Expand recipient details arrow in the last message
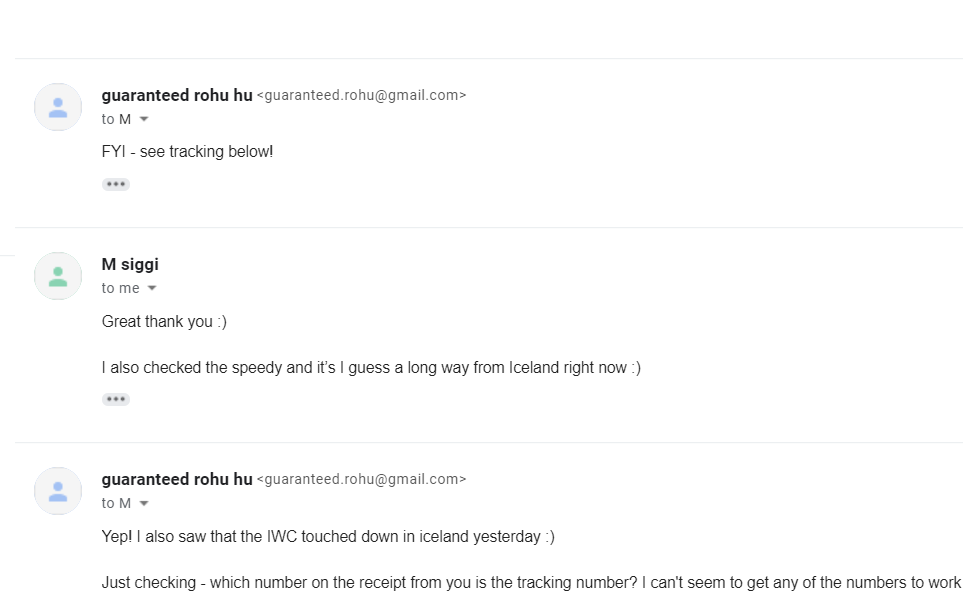The width and height of the screenshot is (963, 614). [x=144, y=504]
